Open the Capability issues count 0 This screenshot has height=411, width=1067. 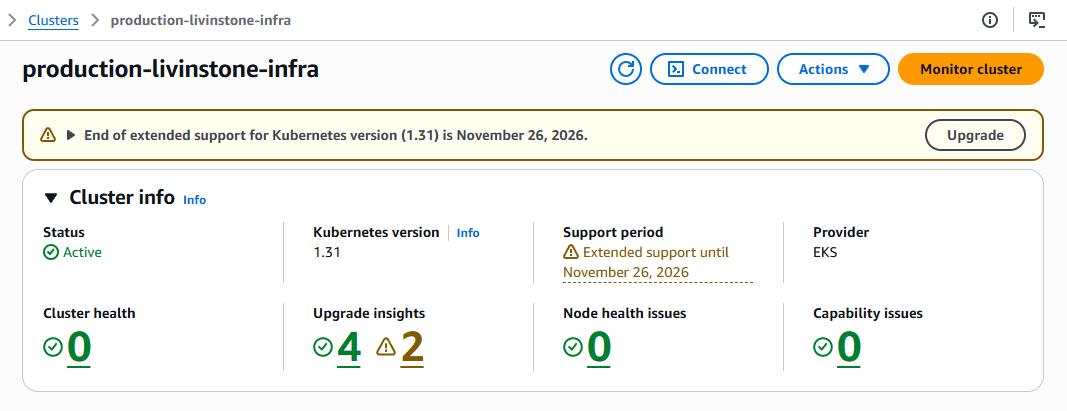[849, 347]
